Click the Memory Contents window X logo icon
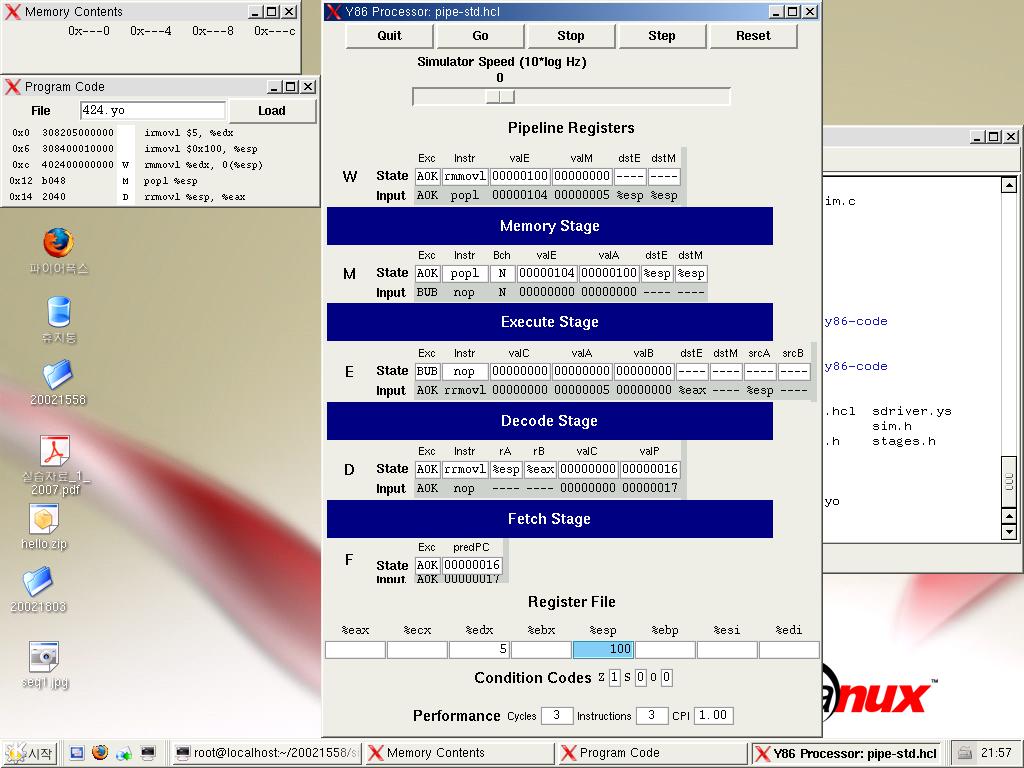1024x768 pixels. (x=12, y=11)
